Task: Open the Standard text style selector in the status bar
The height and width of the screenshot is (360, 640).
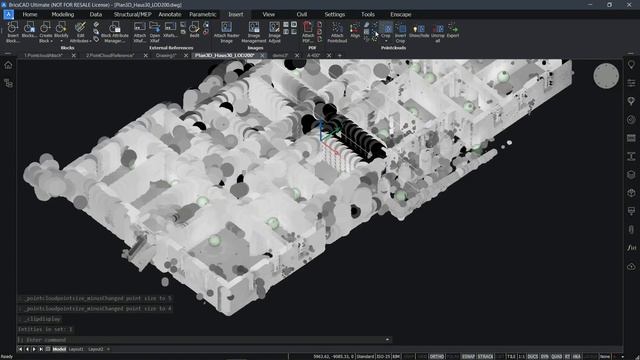Action: tap(365, 356)
